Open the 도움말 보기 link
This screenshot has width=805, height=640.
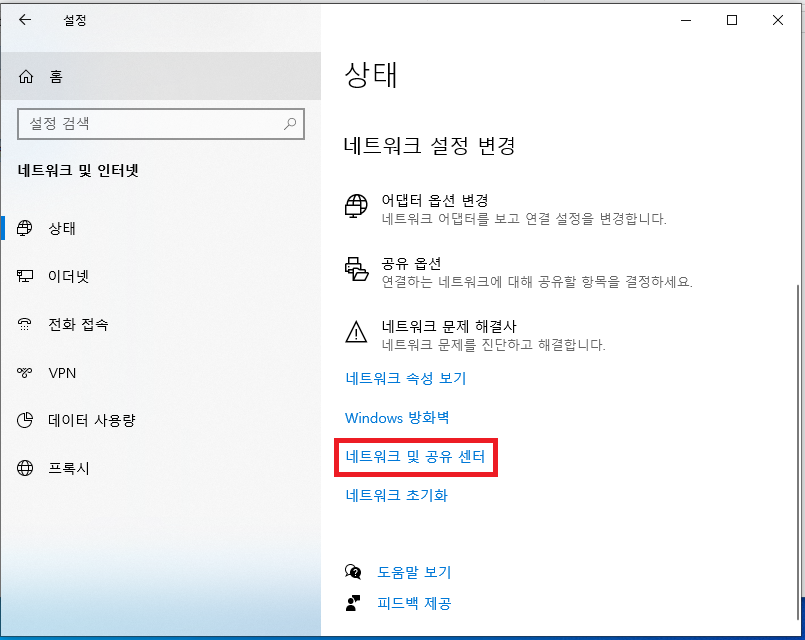click(414, 572)
